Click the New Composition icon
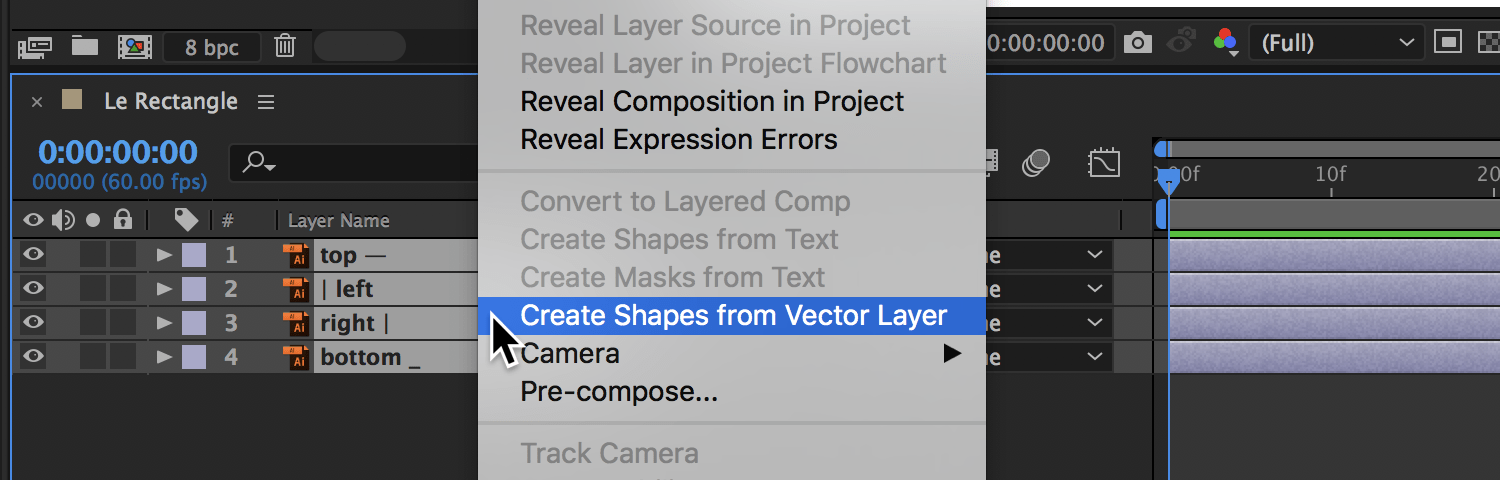This screenshot has height=480, width=1500. tap(134, 45)
